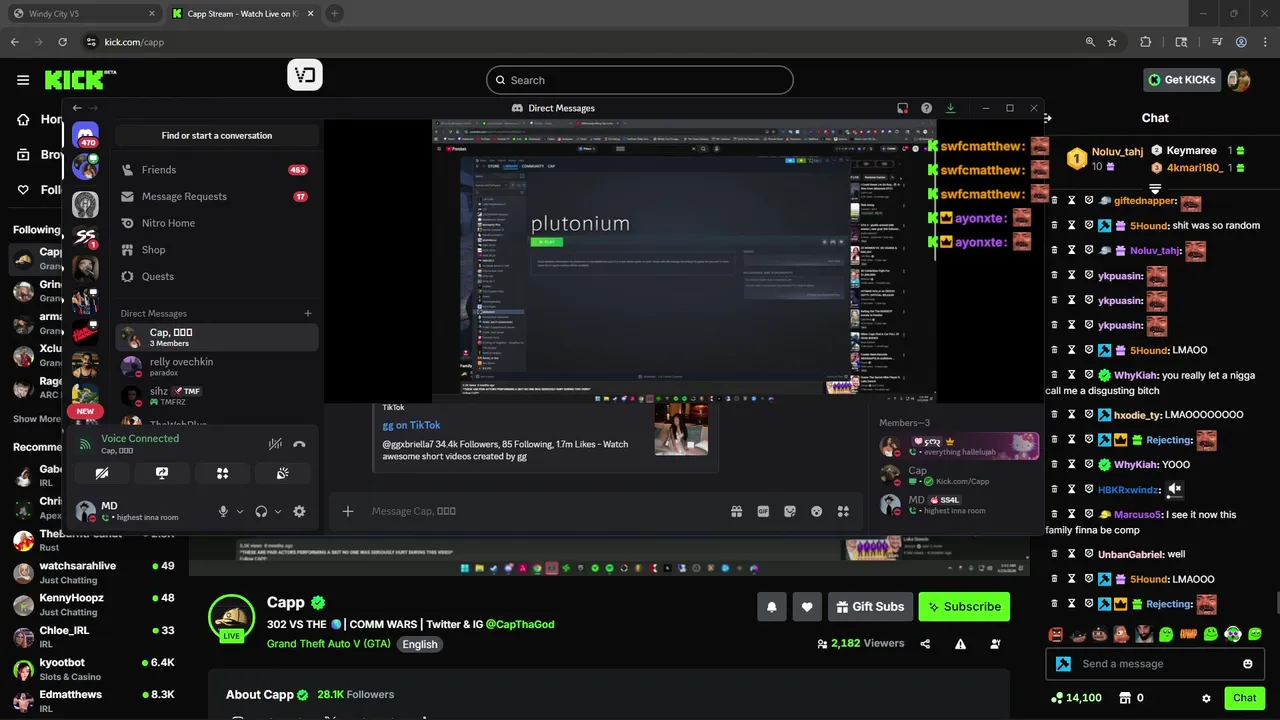
Task: Select the Grand Theft Auto V category link
Action: pos(329,644)
